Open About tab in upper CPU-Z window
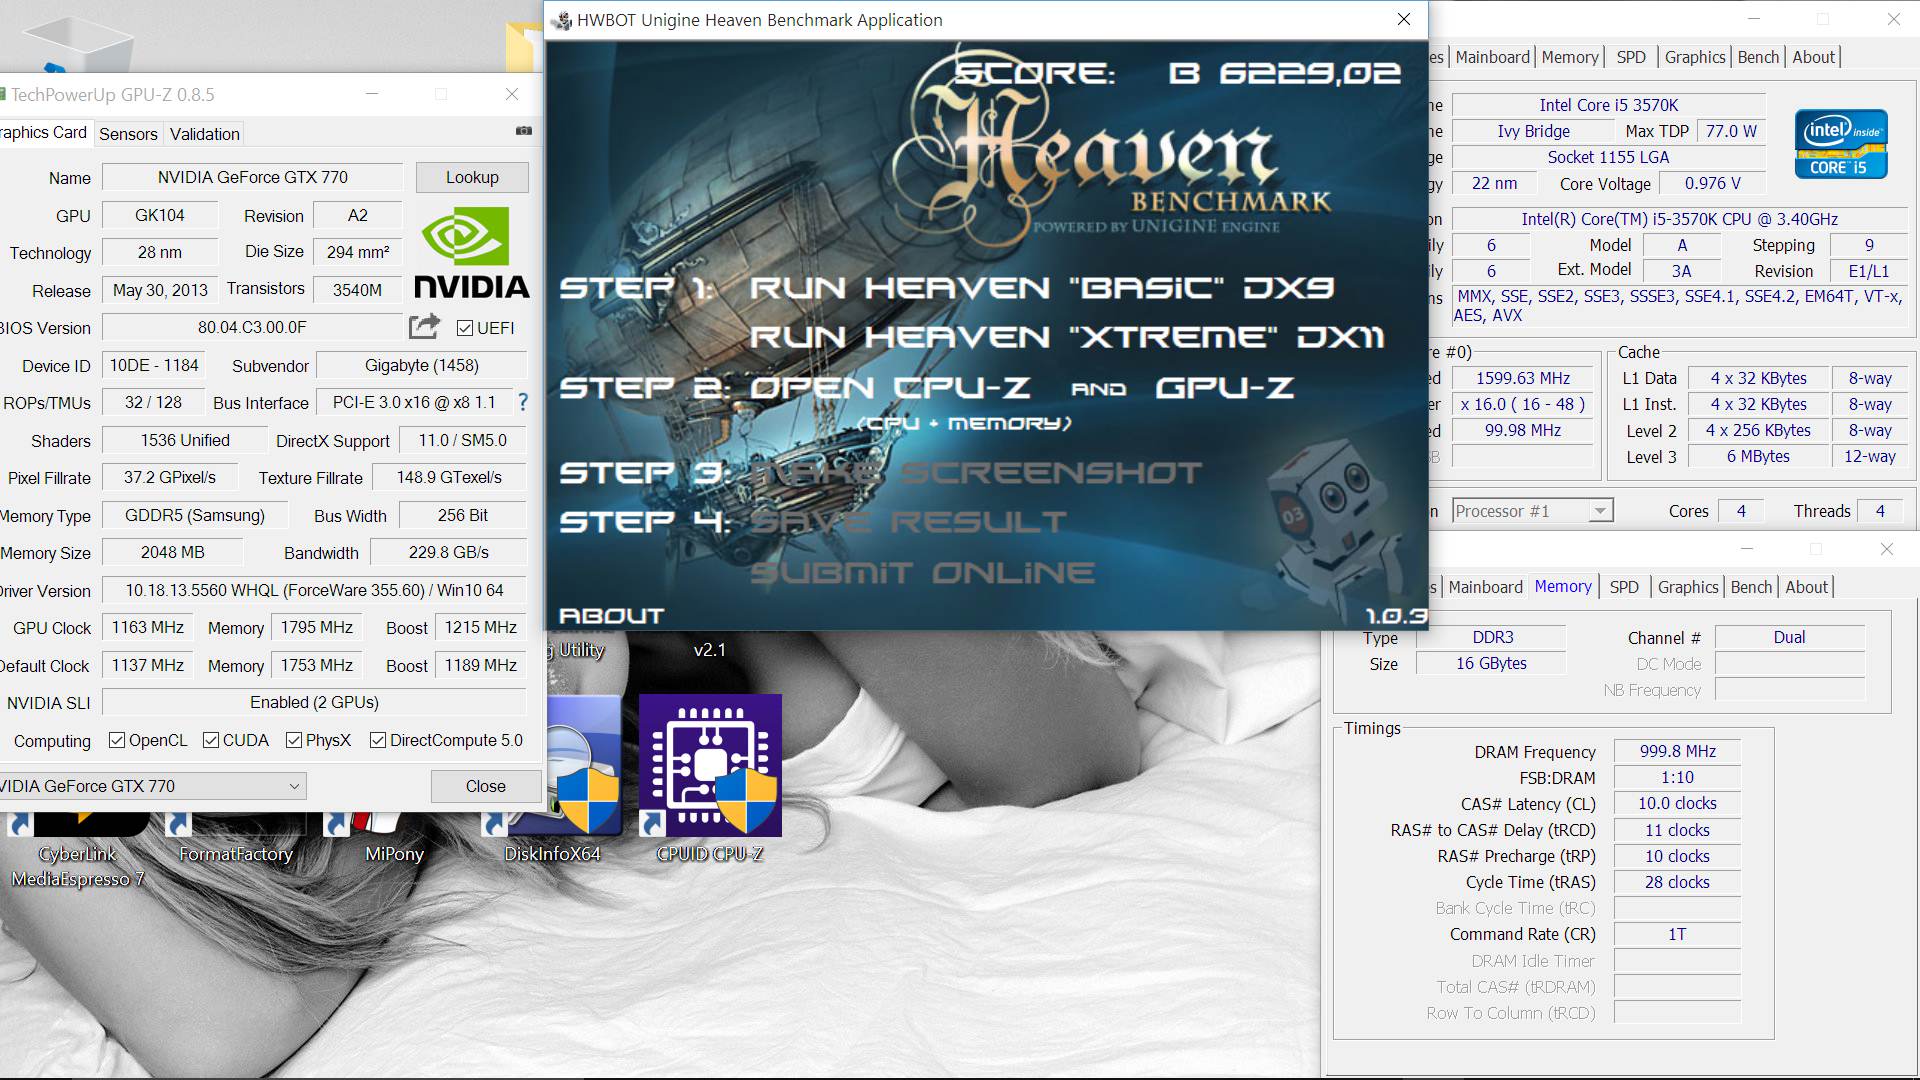This screenshot has height=1080, width=1920. (x=1813, y=57)
